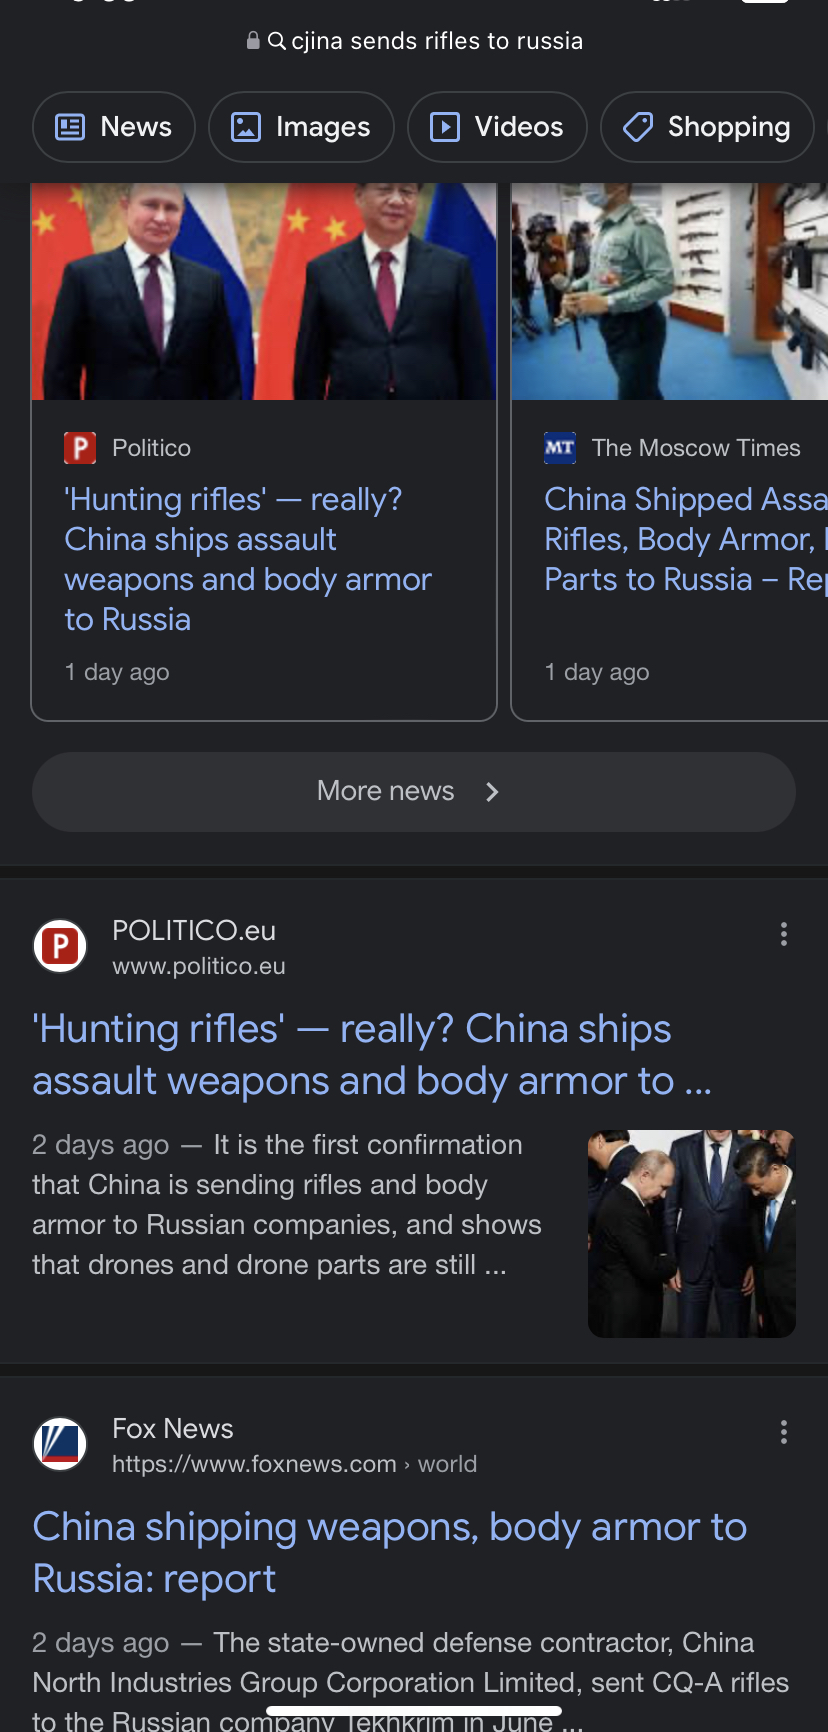Switch to the Videos tab
Viewport: 828px width, 1732px height.
coord(497,127)
